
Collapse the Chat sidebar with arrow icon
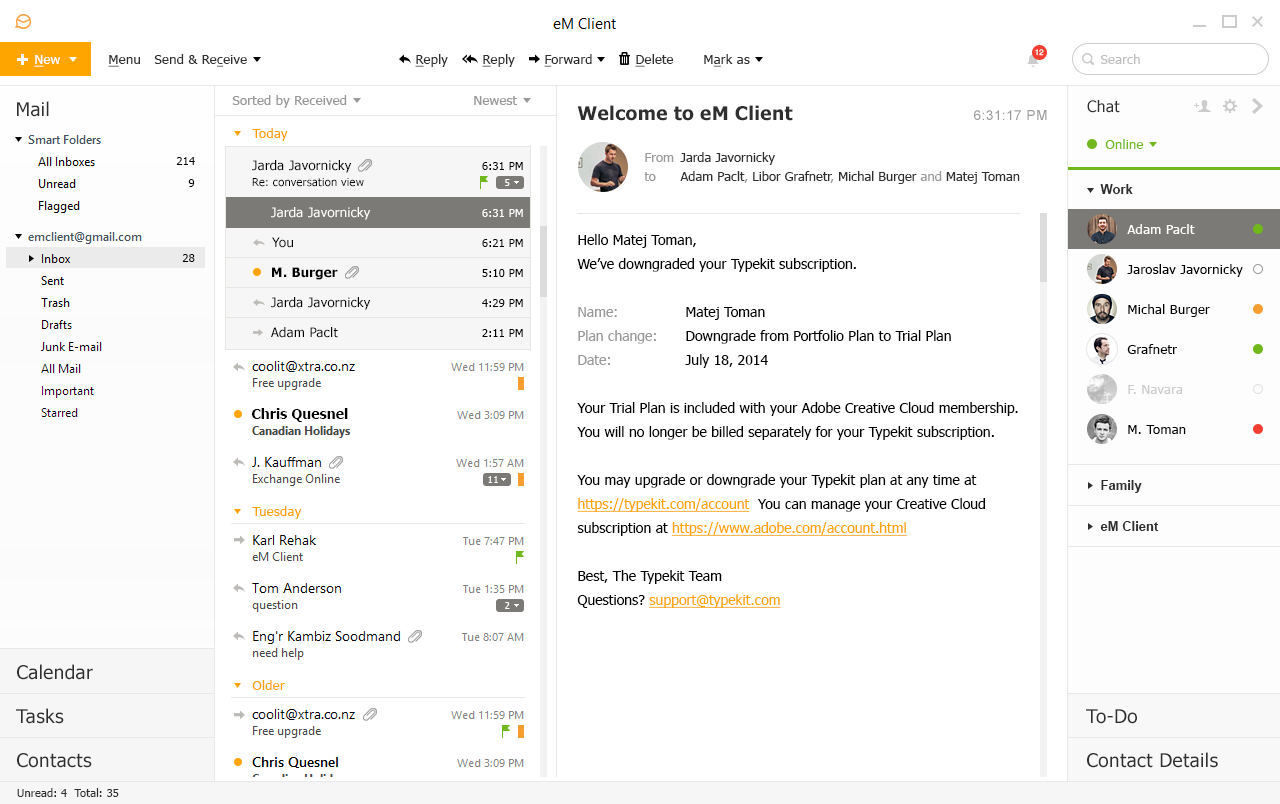tap(1258, 106)
